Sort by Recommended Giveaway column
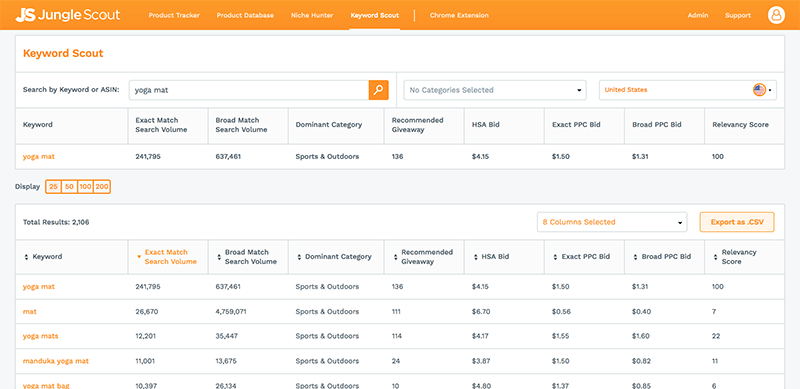Viewport: 800px width, 389px height. (395, 257)
